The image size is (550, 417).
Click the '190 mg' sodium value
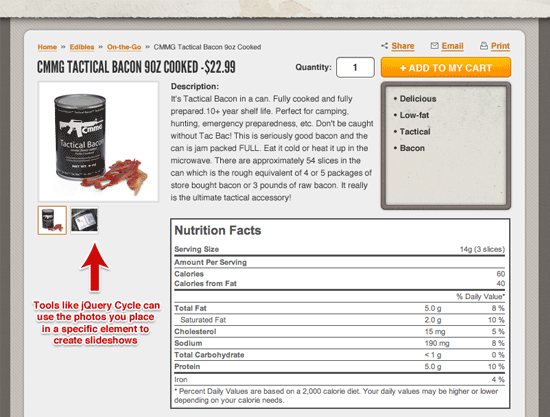click(437, 343)
